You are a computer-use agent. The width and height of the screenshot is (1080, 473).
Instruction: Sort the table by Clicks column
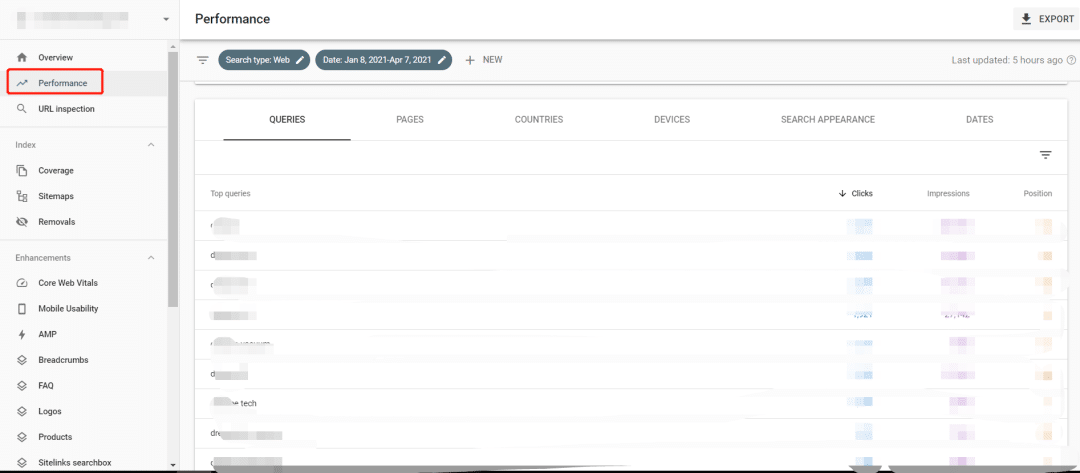click(x=856, y=193)
